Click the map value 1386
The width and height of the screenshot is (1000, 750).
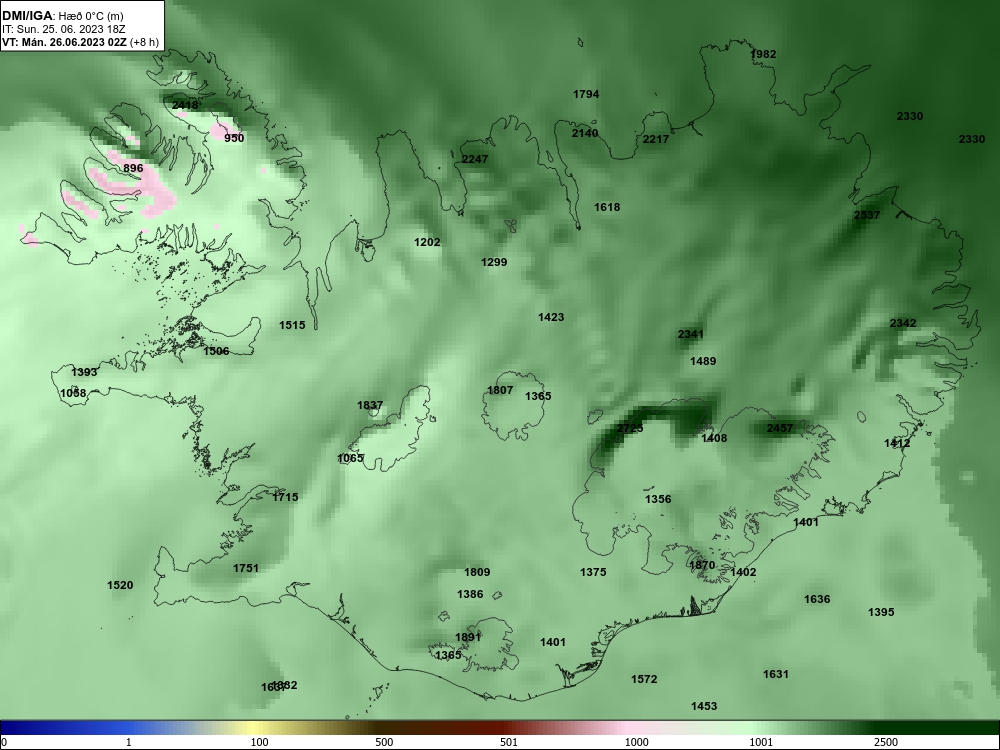tap(470, 594)
